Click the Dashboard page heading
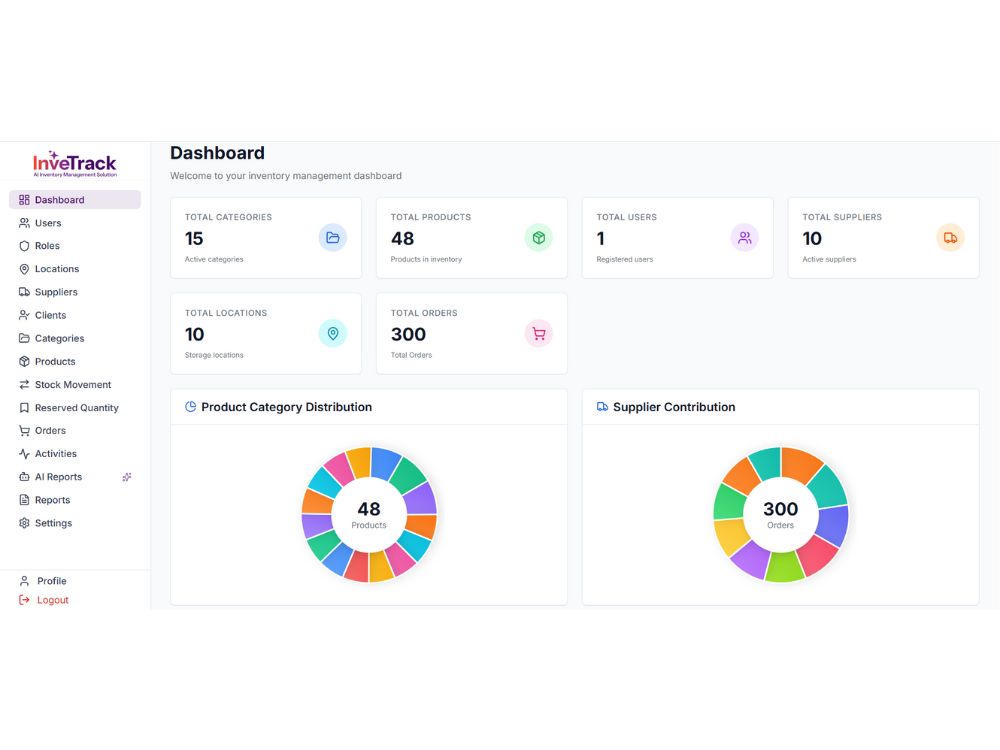This screenshot has width=1000, height=750. pos(217,153)
